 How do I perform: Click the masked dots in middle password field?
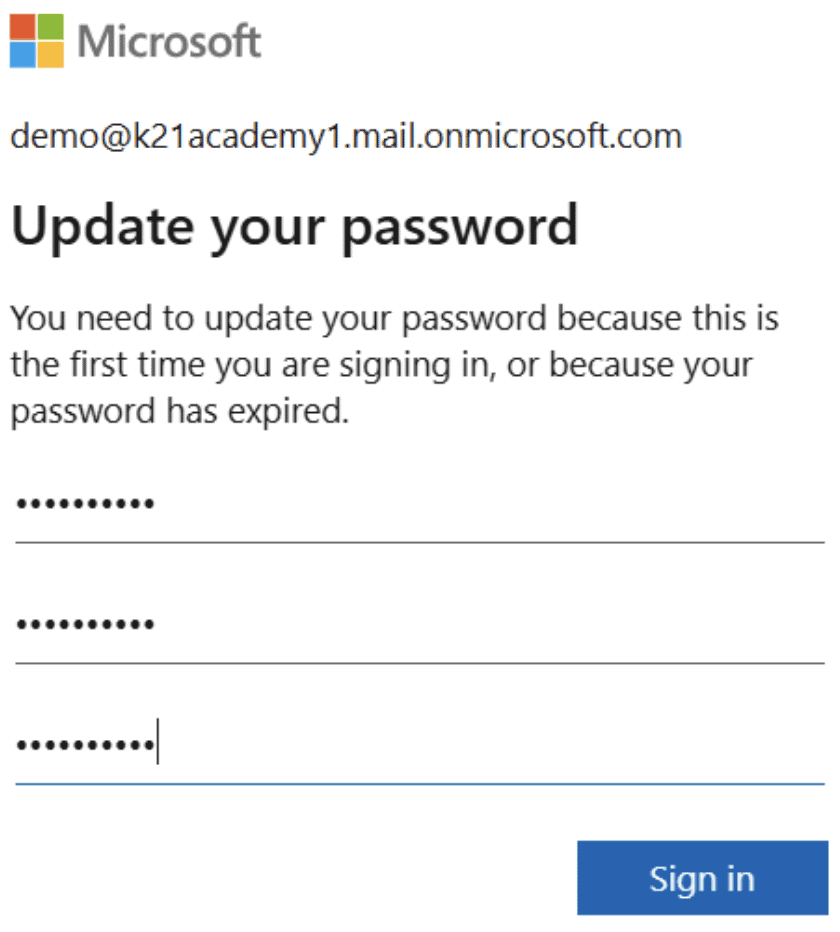[85, 625]
